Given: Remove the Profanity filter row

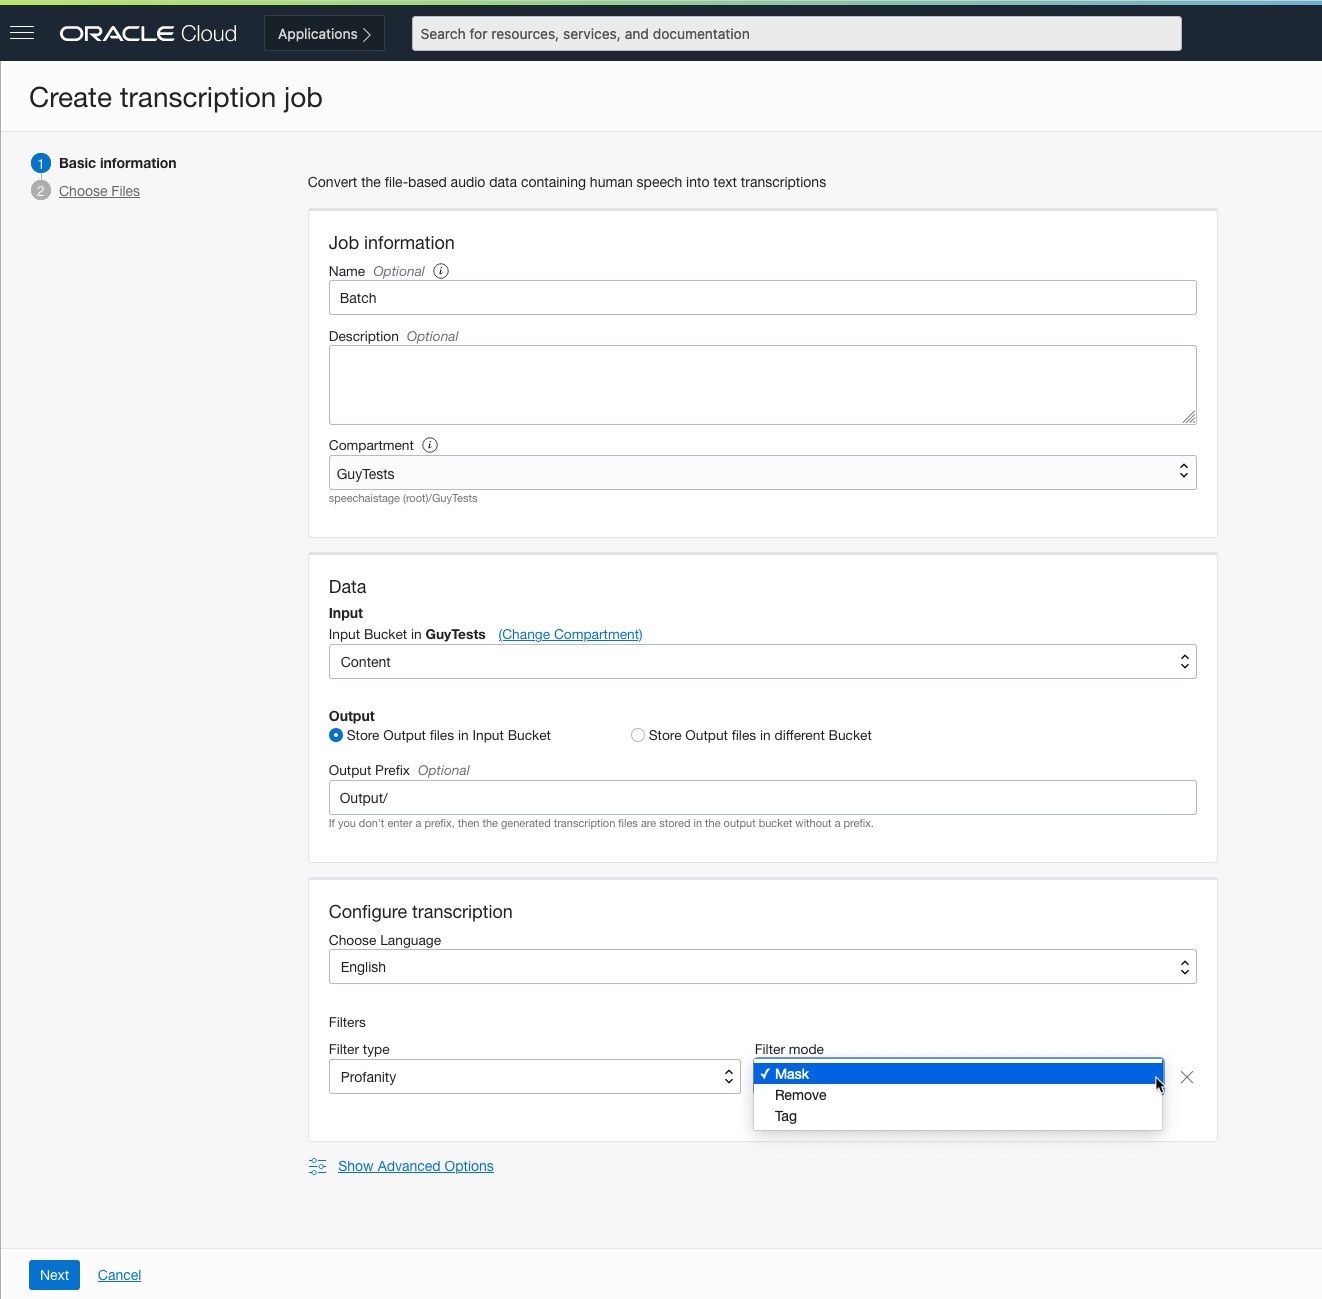Looking at the screenshot, I should [x=1187, y=1077].
